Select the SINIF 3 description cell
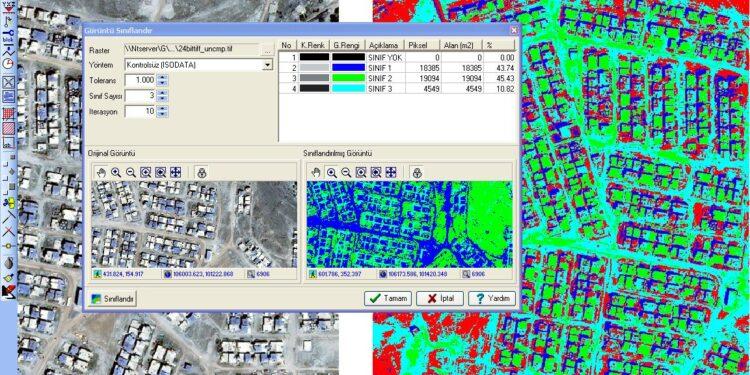The width and height of the screenshot is (750, 375). pos(386,88)
